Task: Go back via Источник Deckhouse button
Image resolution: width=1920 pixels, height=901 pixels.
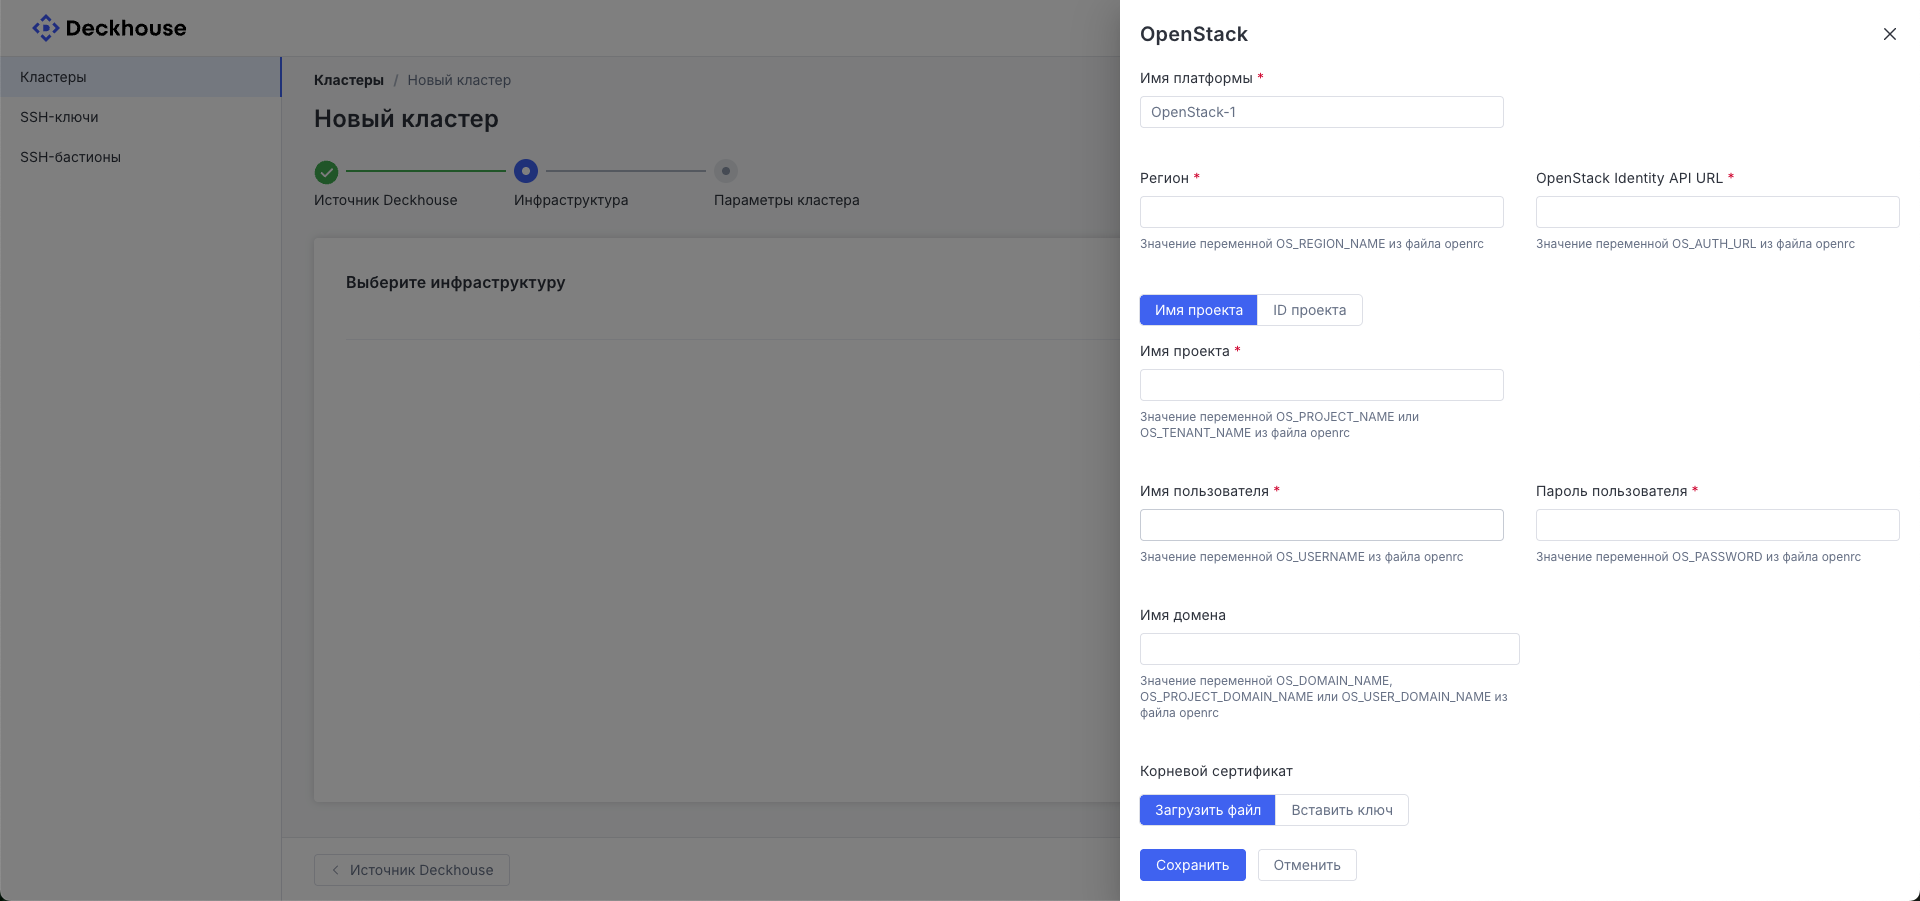Action: click(x=411, y=870)
